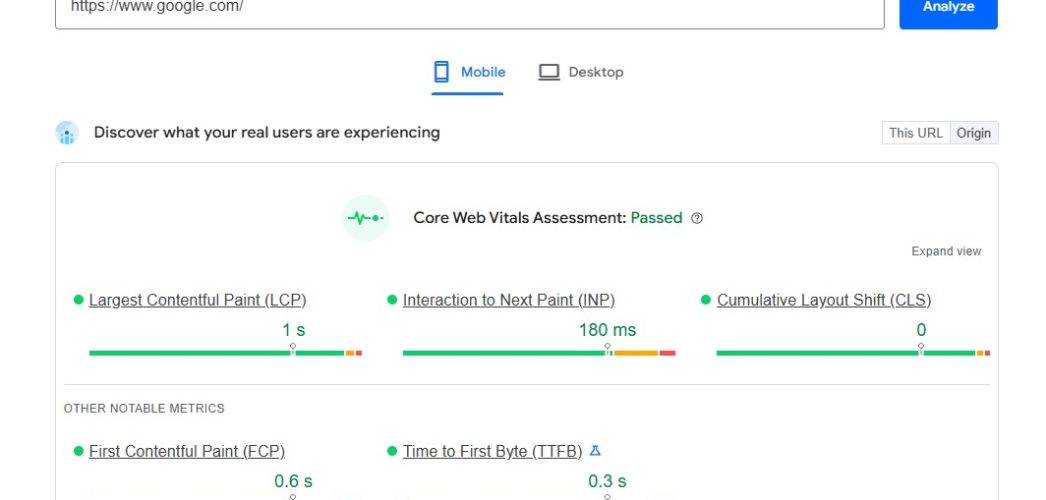
Task: Open the Time to First Byte (TTFB) link
Action: [492, 451]
